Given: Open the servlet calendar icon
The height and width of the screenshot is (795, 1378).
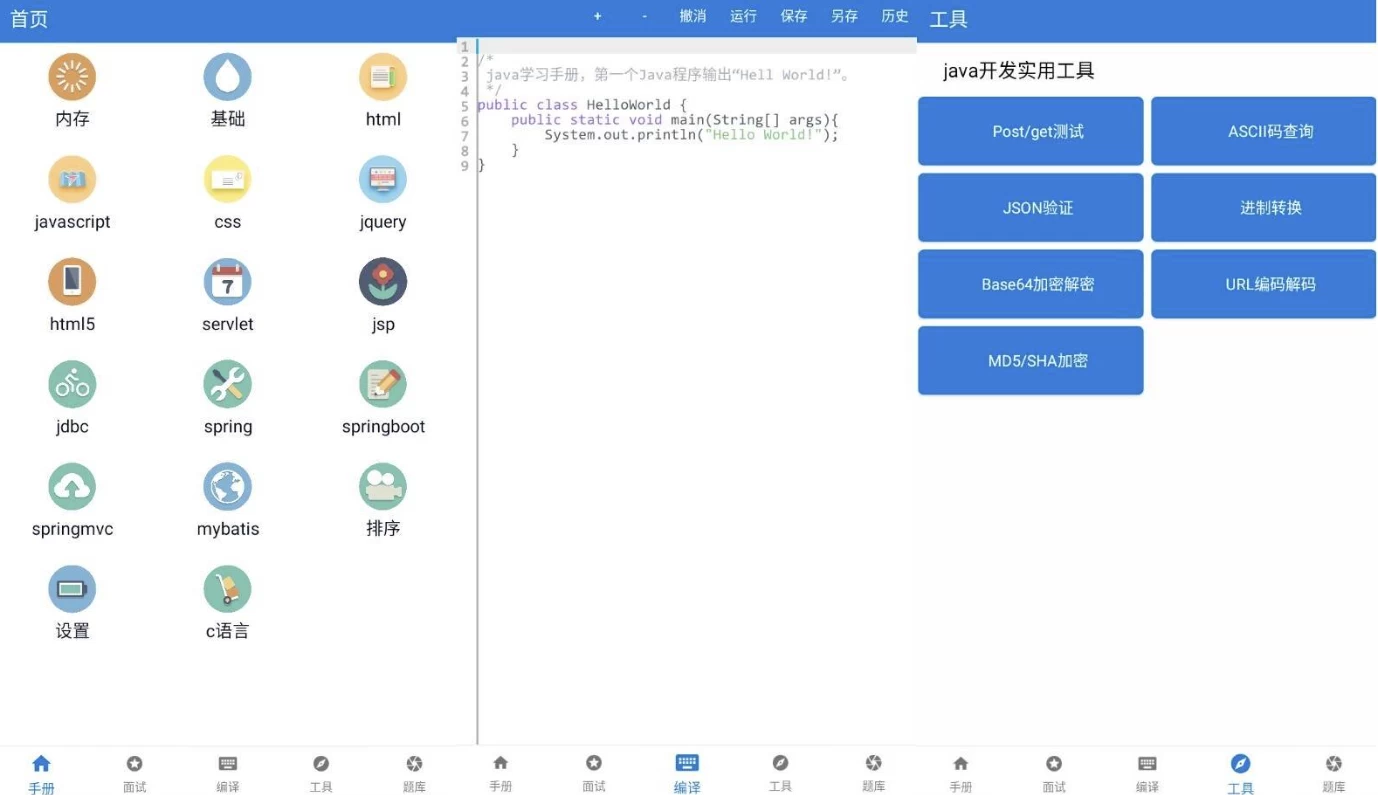Looking at the screenshot, I should (x=227, y=282).
